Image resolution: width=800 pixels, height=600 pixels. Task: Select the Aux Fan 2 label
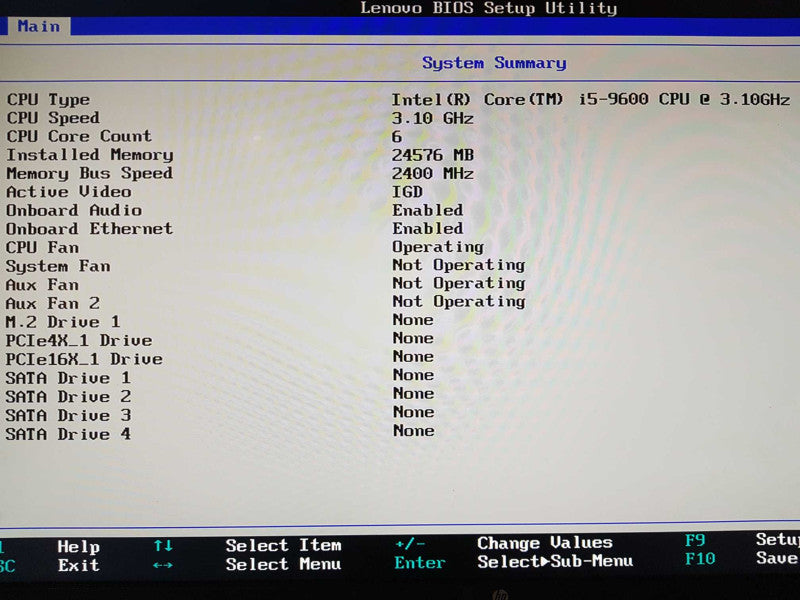[53, 304]
